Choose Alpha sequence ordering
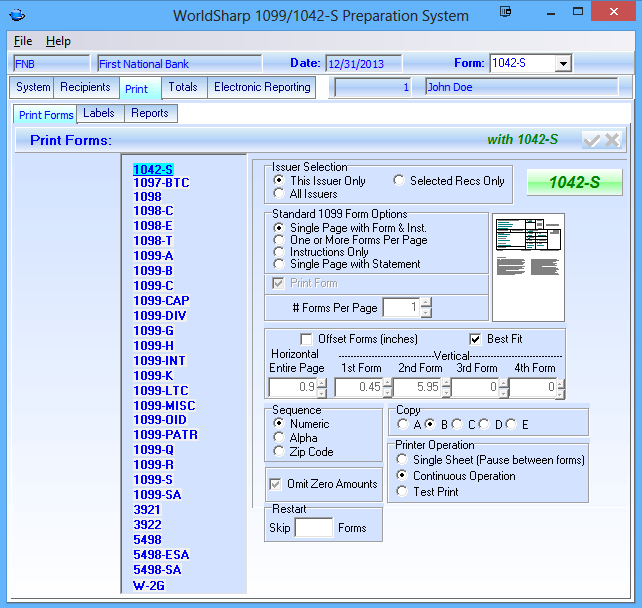Image resolution: width=642 pixels, height=608 pixels. tap(279, 438)
